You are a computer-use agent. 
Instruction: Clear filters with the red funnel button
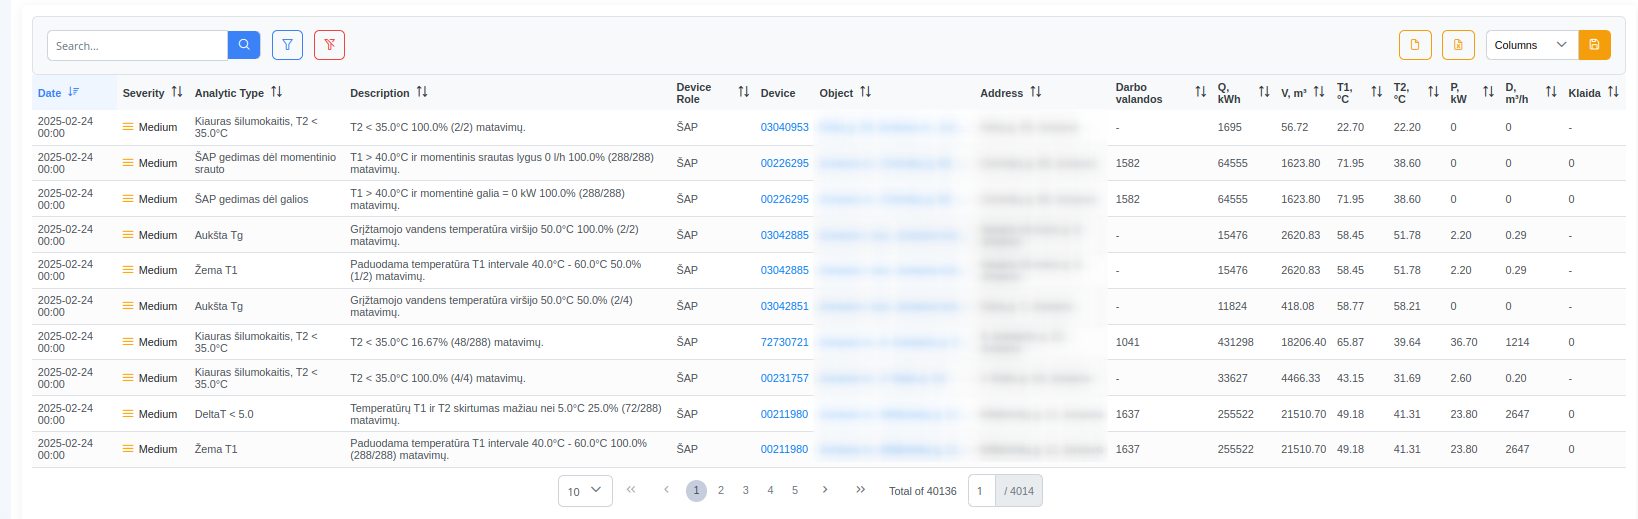point(329,45)
